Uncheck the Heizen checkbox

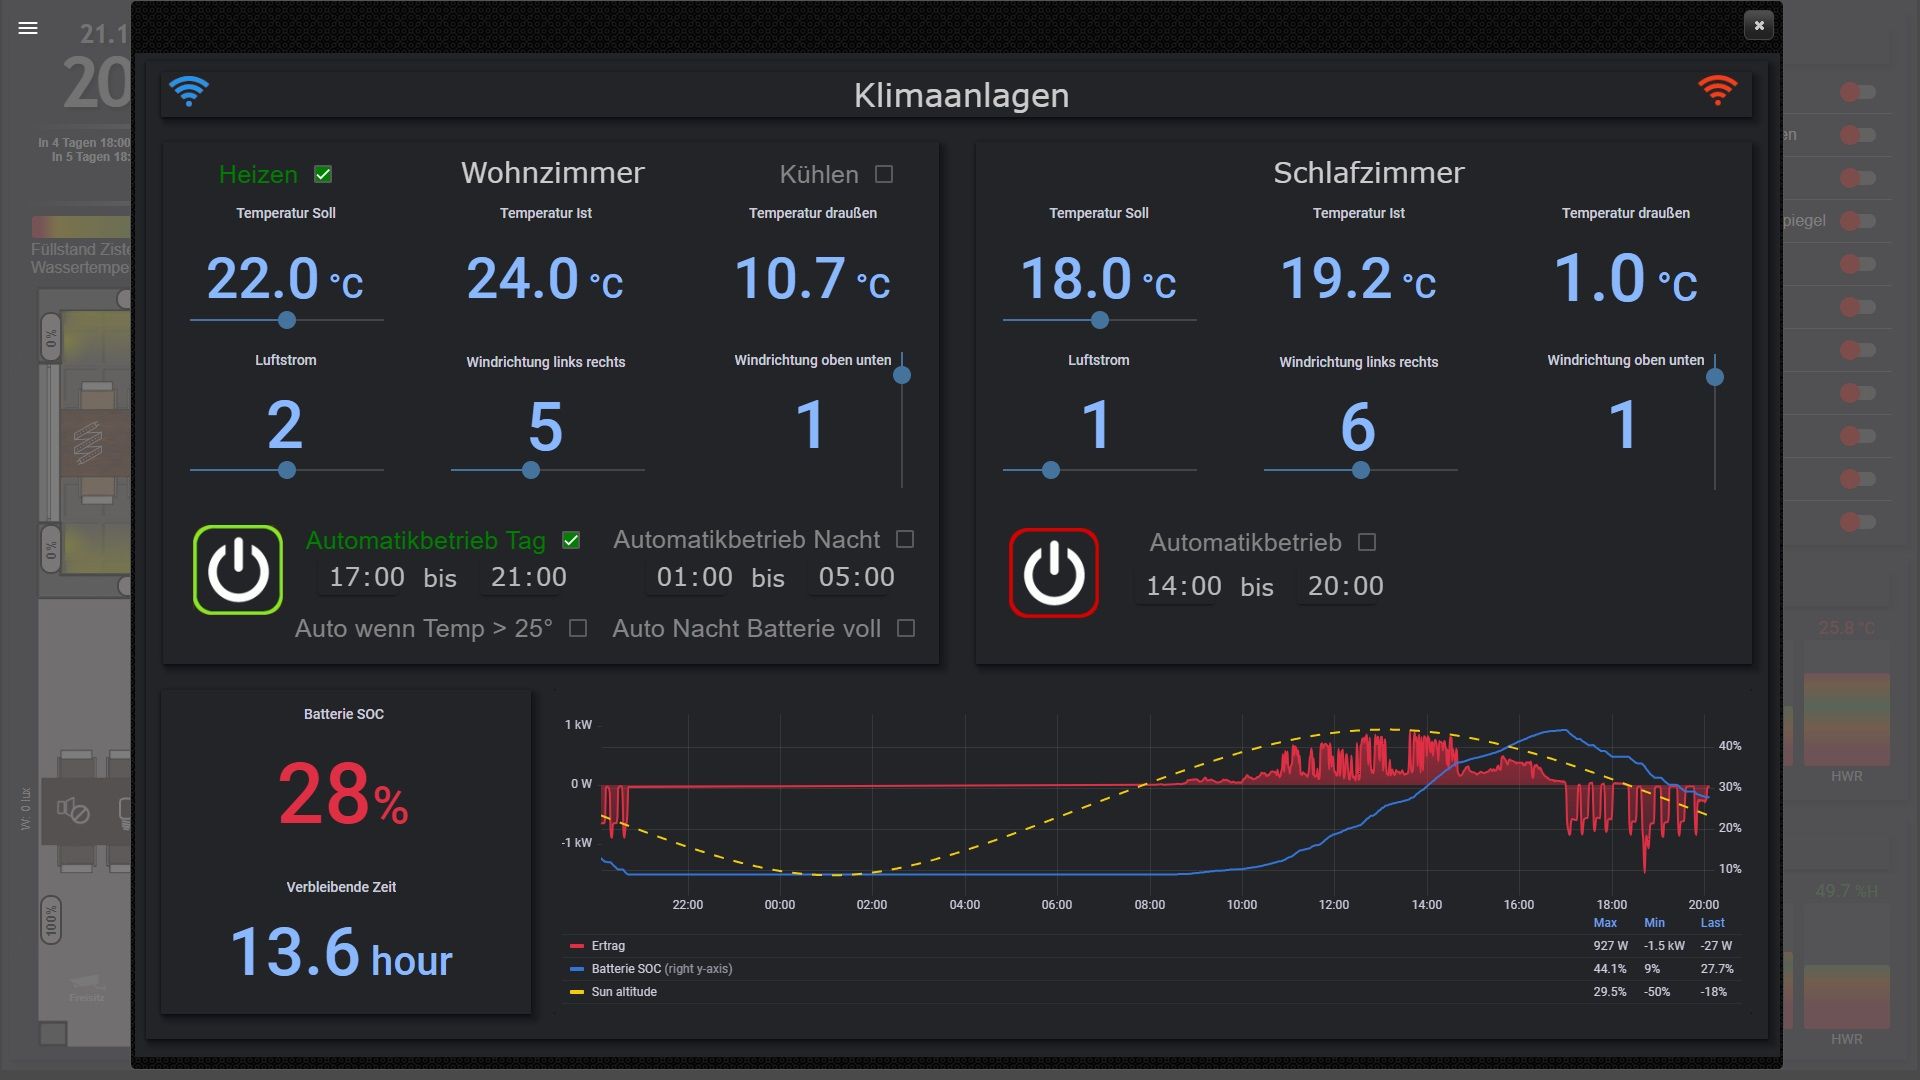click(323, 174)
